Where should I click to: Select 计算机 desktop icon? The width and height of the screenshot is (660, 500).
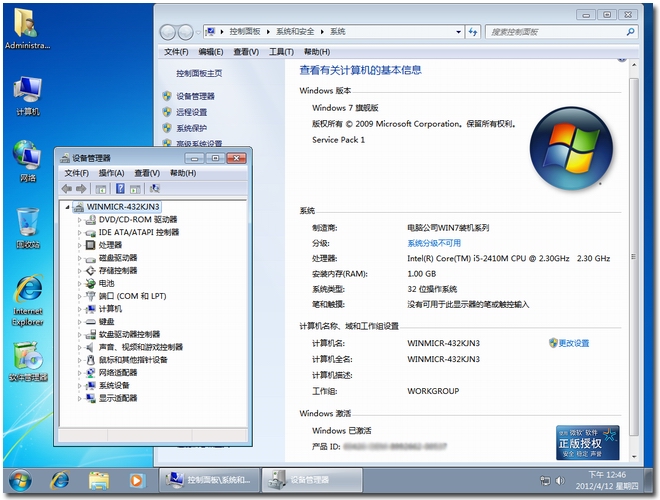point(28,96)
